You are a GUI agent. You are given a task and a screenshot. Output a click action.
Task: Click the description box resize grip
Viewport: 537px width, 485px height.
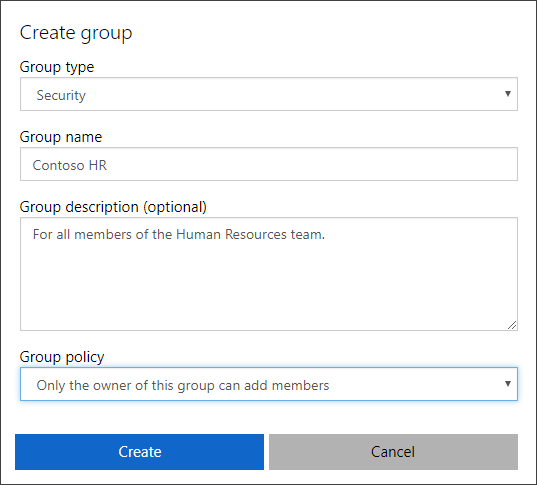512,325
